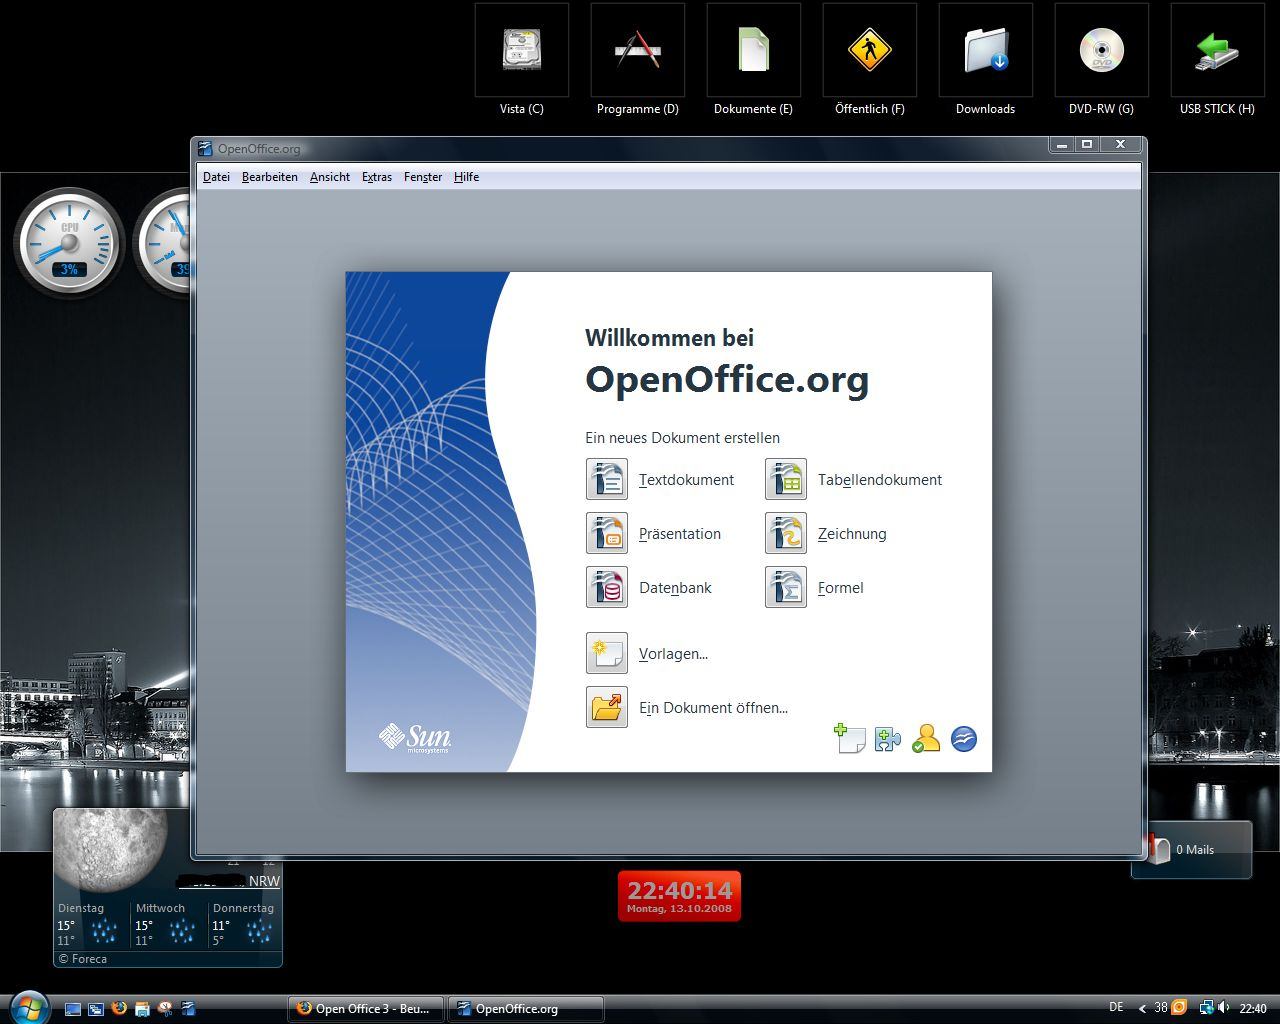Click the orange tray icon beside 38
This screenshot has height=1024, width=1280.
[1179, 1008]
